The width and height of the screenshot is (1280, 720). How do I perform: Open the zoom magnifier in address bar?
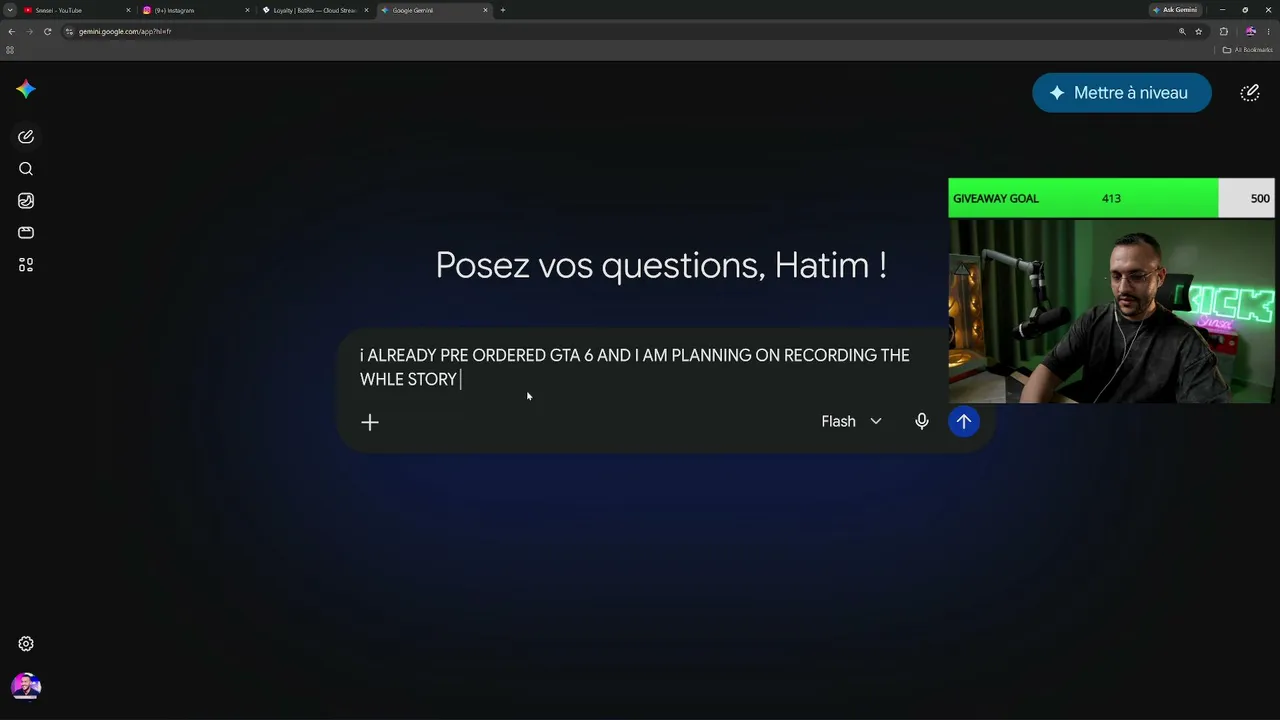[x=1182, y=31]
